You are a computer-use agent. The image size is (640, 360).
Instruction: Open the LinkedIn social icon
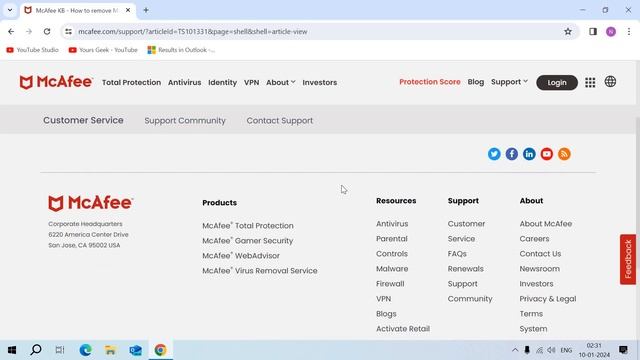point(529,154)
